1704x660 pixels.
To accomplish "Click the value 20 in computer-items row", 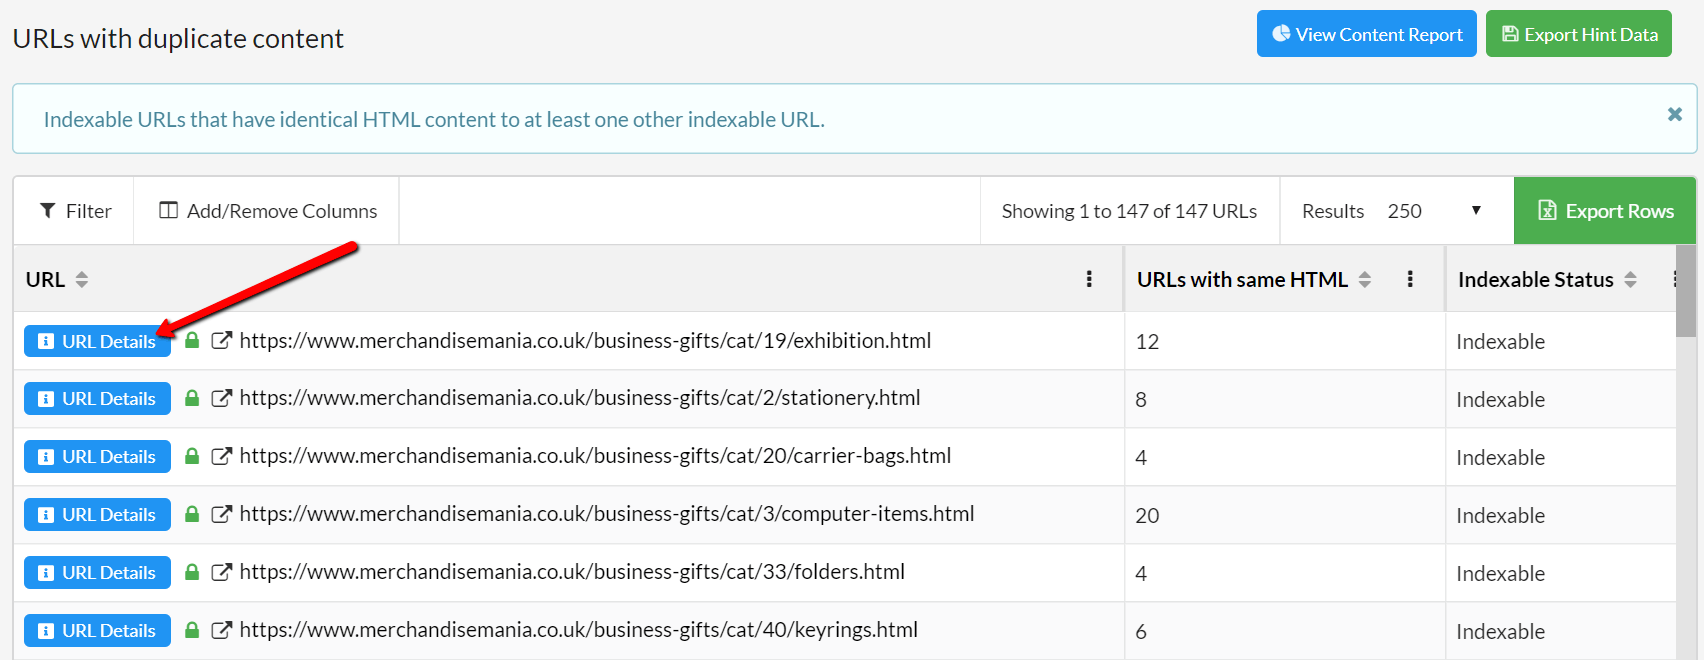I will tap(1147, 516).
